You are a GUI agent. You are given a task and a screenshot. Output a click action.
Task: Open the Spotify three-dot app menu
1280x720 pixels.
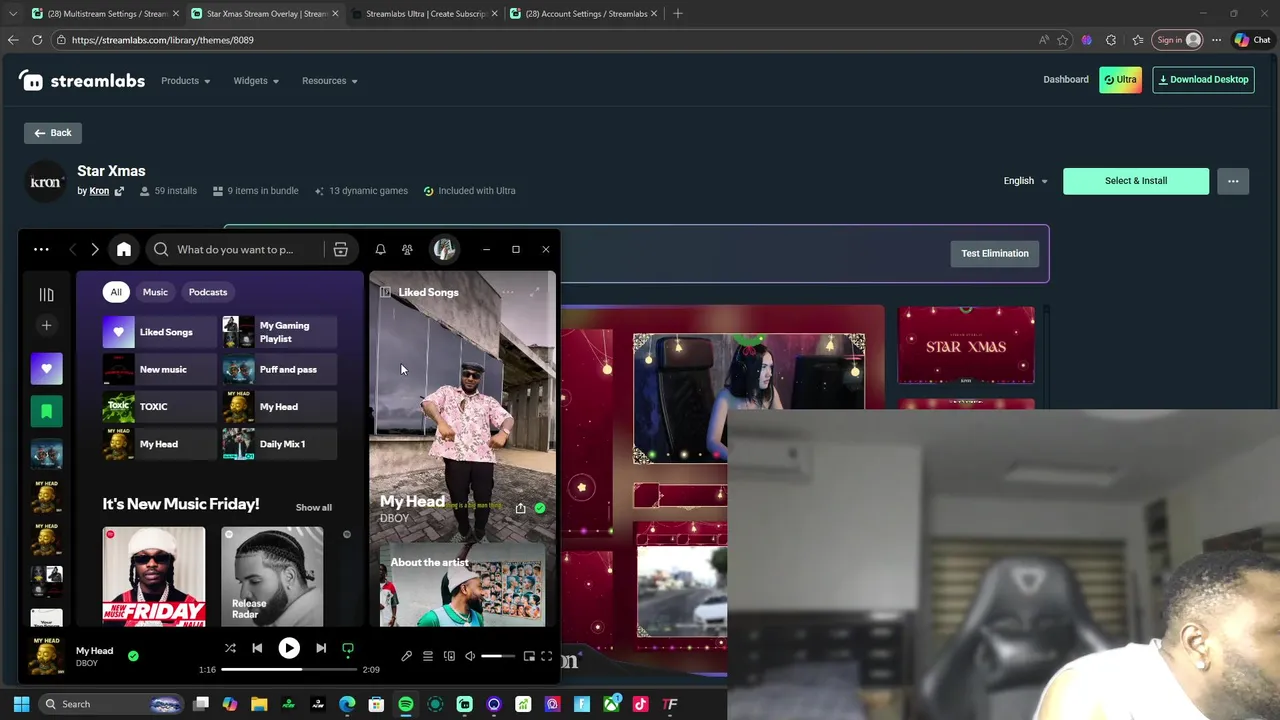pos(41,249)
